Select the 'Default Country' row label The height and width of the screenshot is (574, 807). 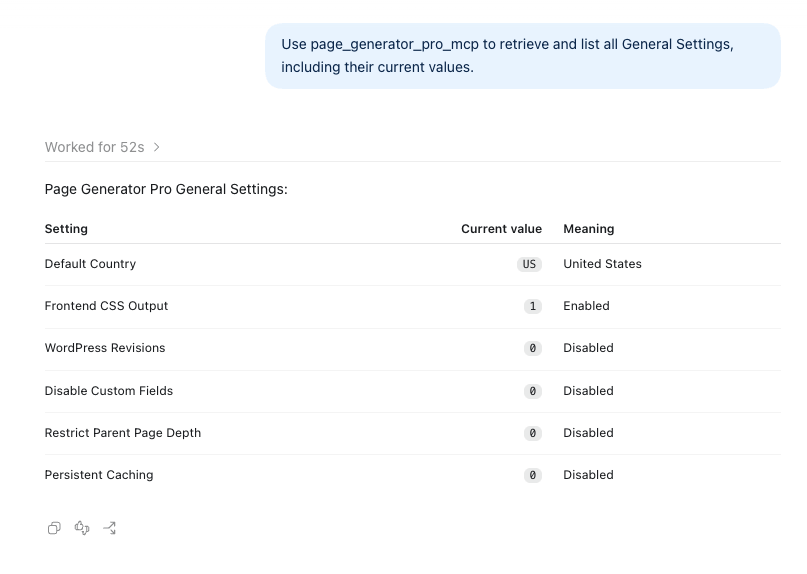(91, 264)
